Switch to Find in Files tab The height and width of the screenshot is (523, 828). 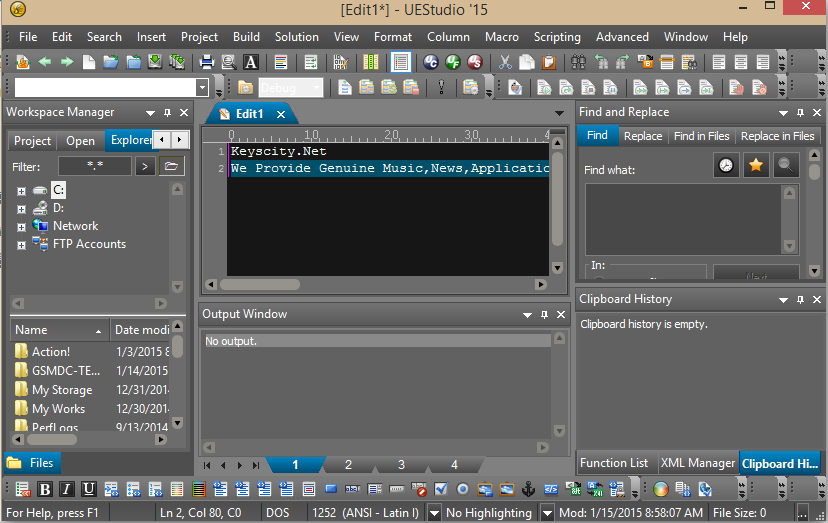pyautogui.click(x=701, y=136)
